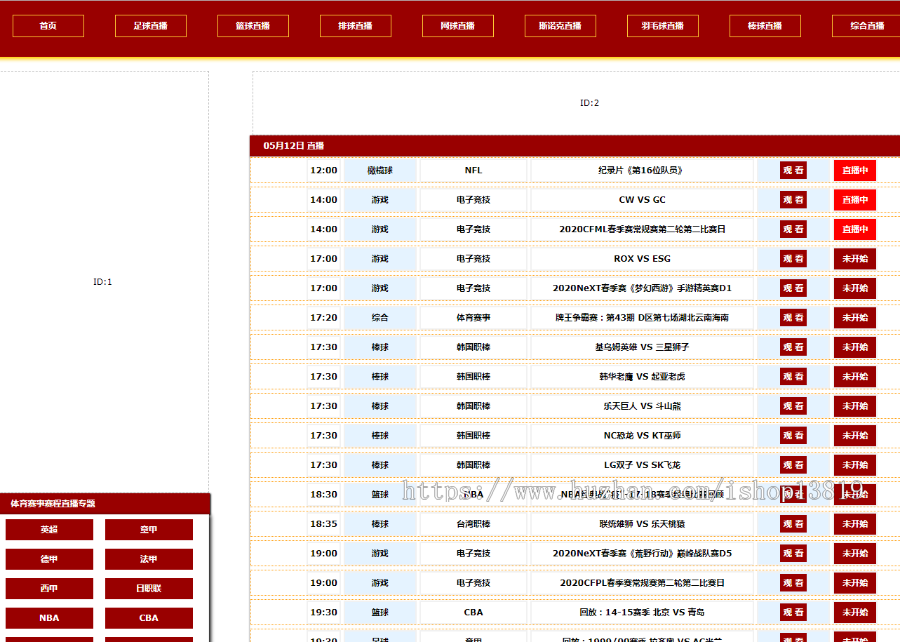Select the 羽毛球直播 nav tab
900x642 pixels.
tap(663, 26)
